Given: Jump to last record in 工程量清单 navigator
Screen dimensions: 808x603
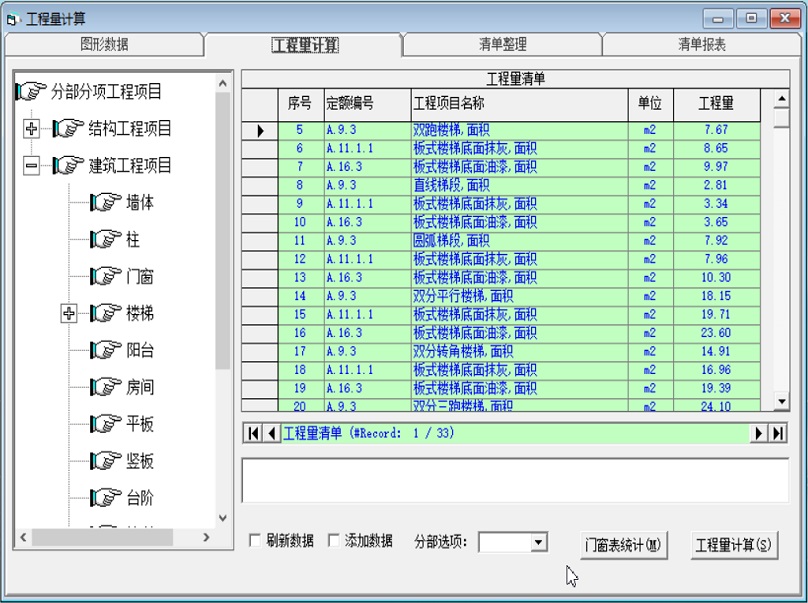Looking at the screenshot, I should 778,433.
